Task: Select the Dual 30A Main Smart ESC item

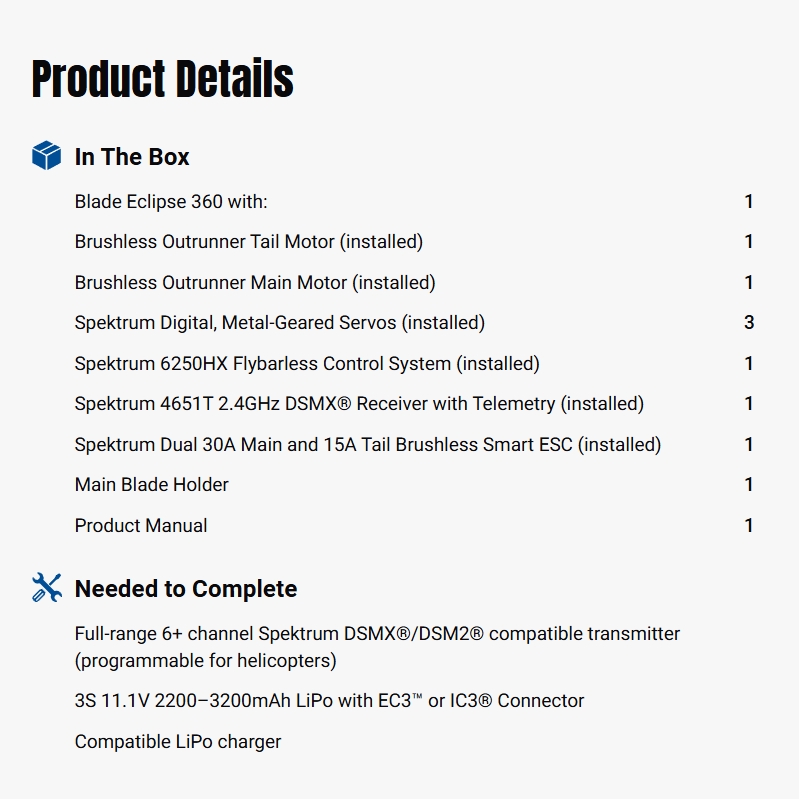Action: 368,445
